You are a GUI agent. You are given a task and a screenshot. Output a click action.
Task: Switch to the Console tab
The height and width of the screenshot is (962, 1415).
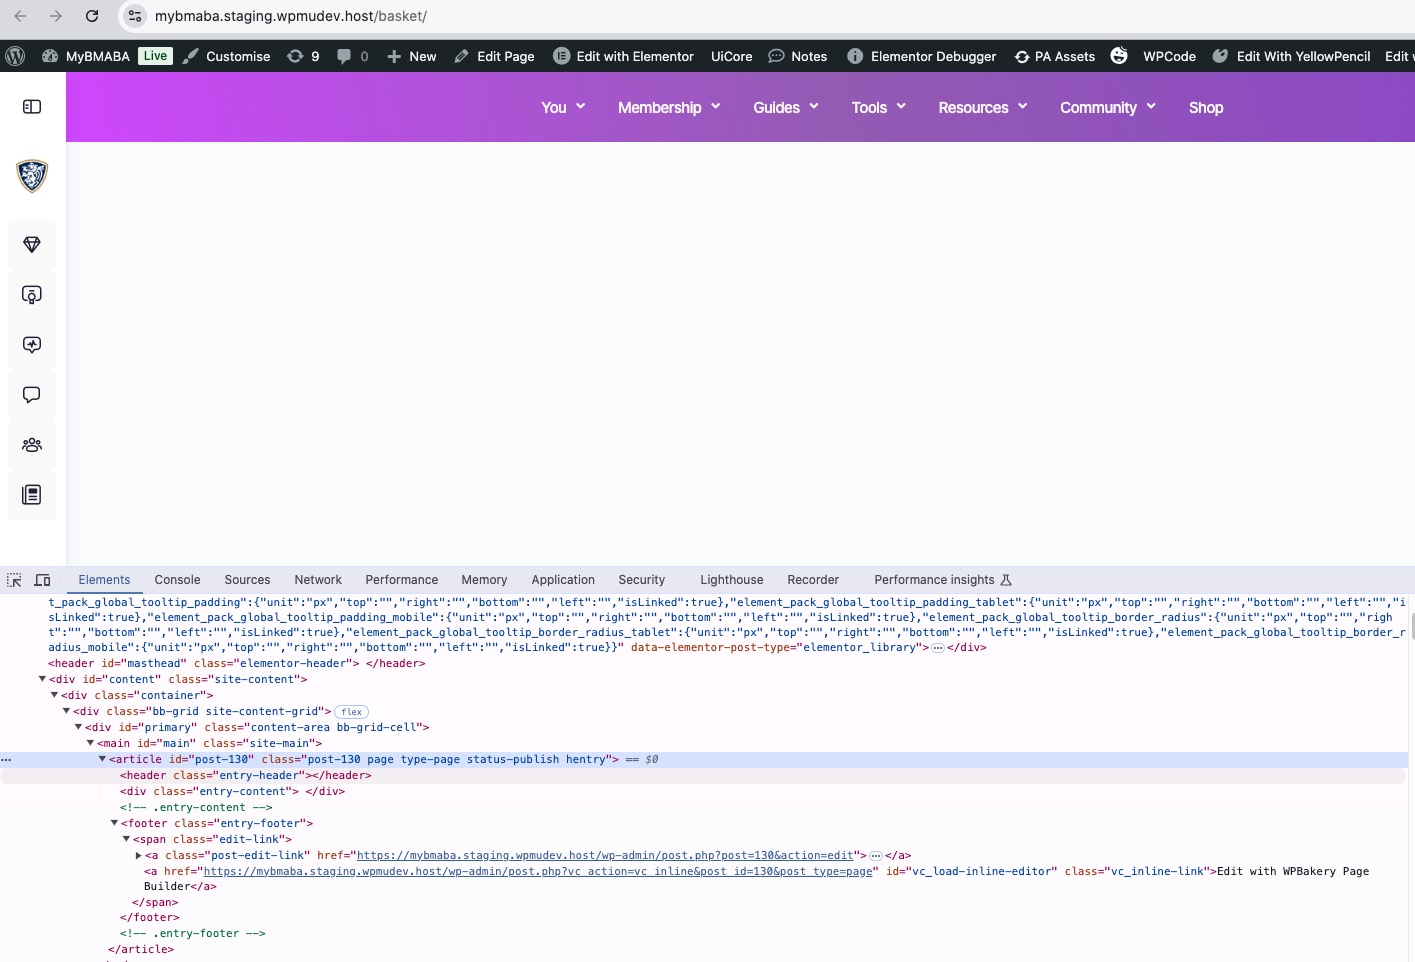[177, 580]
